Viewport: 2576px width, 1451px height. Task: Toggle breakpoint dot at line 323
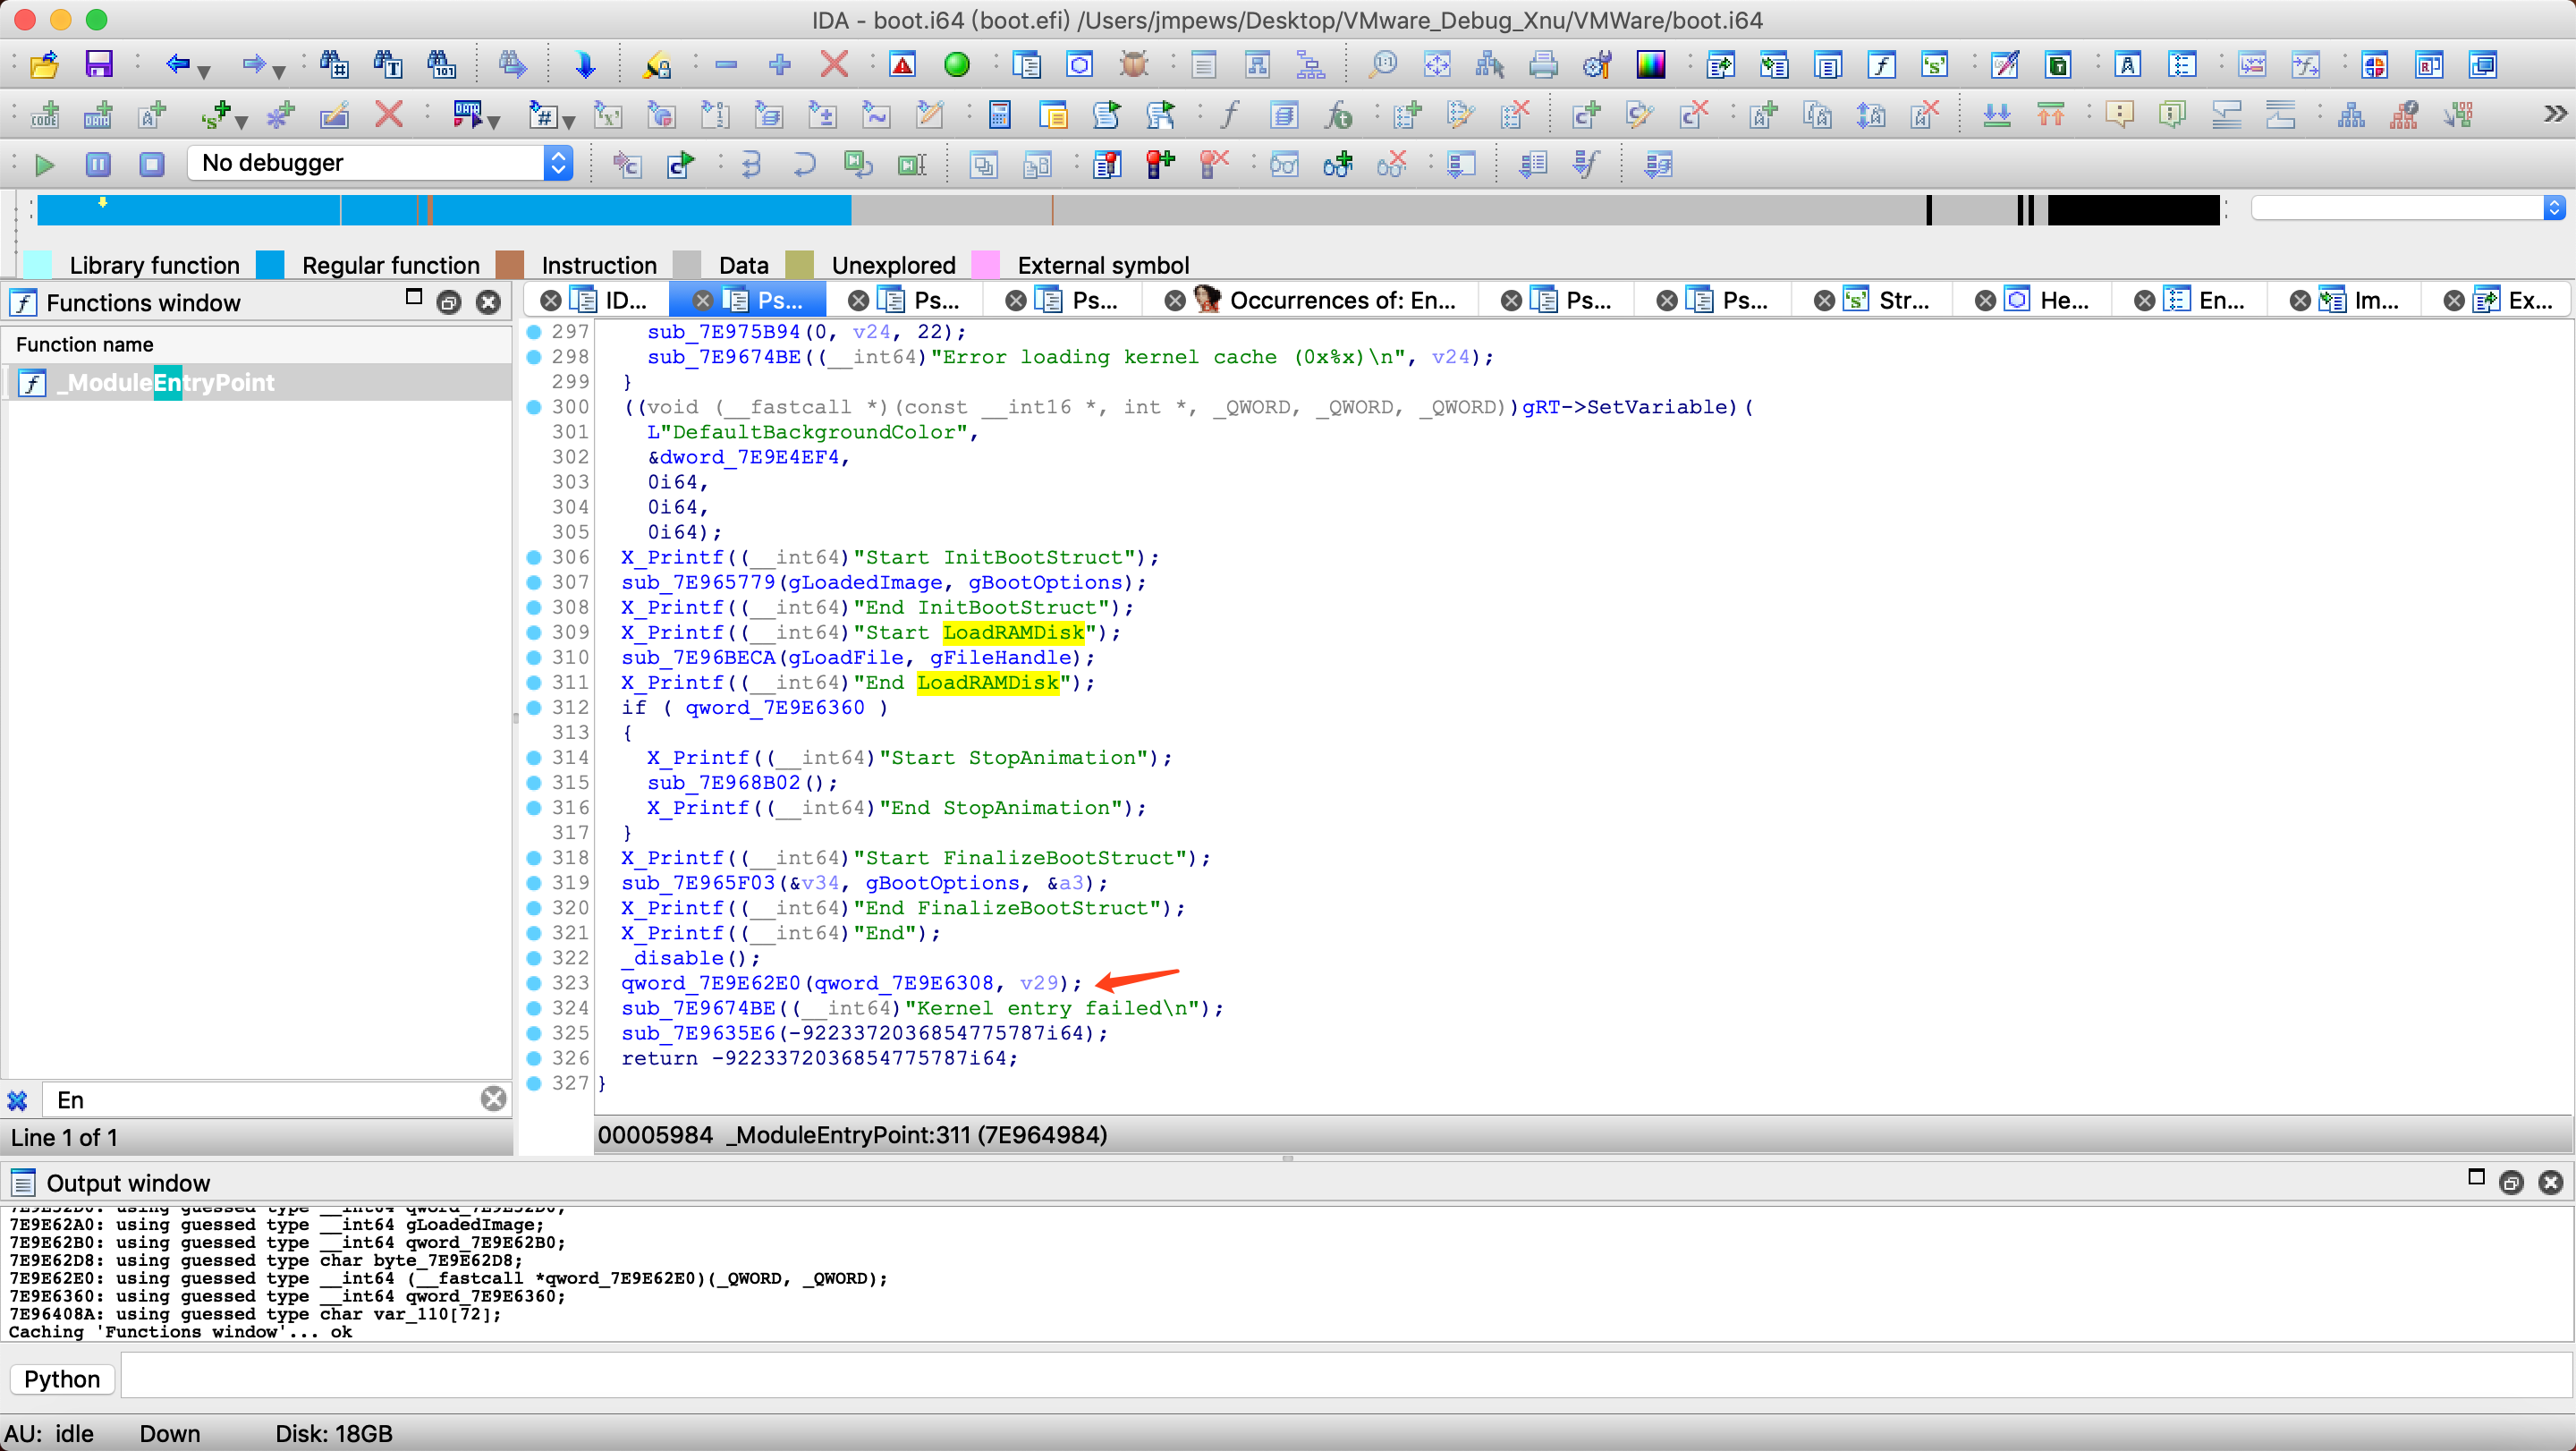[x=534, y=983]
